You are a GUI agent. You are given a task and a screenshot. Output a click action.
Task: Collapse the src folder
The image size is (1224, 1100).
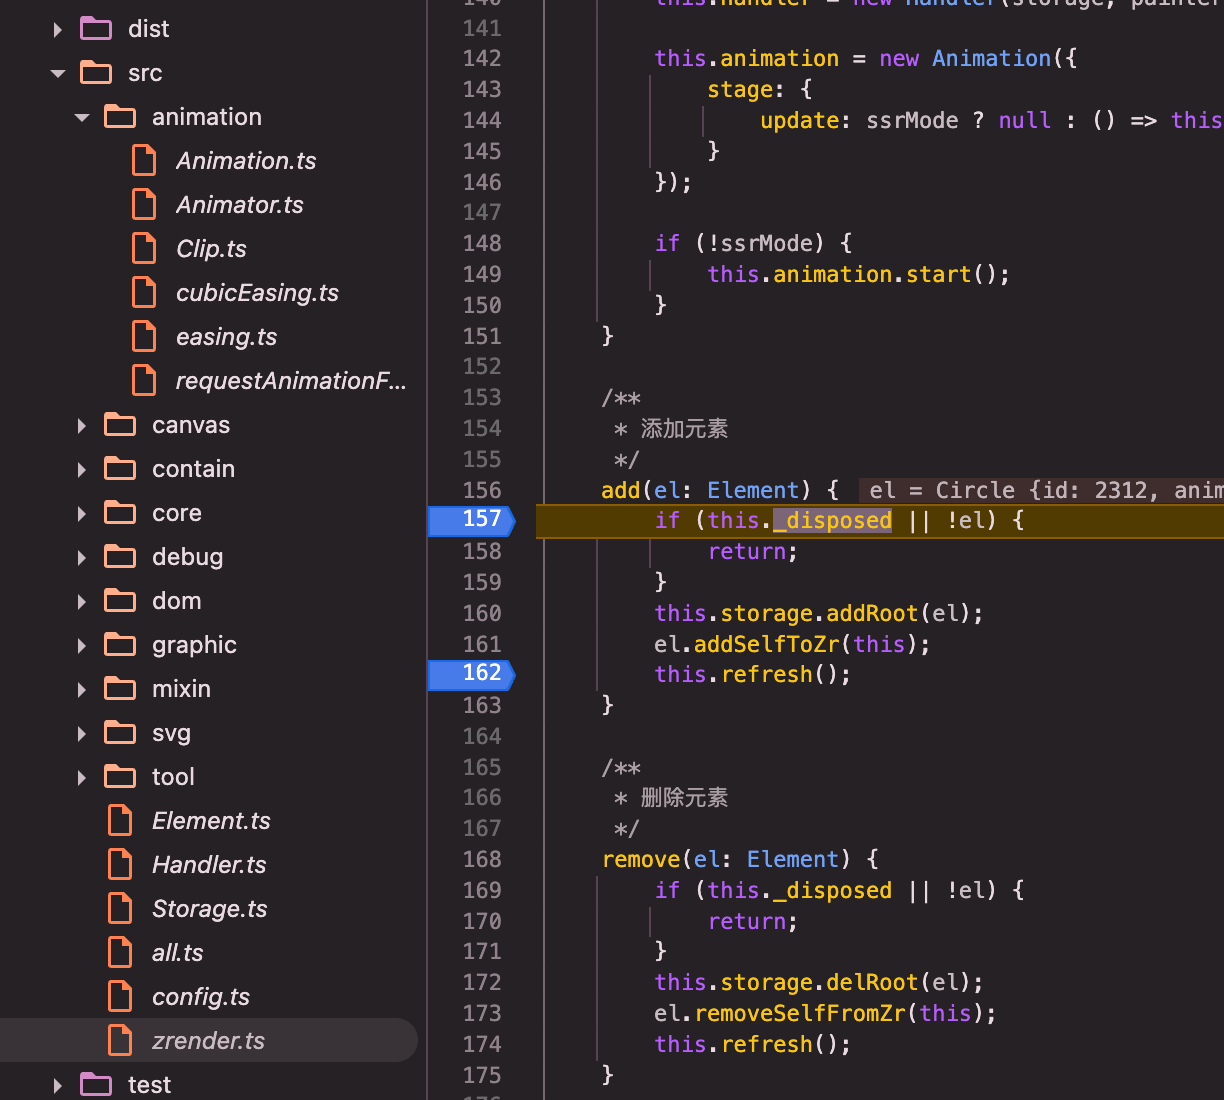(58, 73)
